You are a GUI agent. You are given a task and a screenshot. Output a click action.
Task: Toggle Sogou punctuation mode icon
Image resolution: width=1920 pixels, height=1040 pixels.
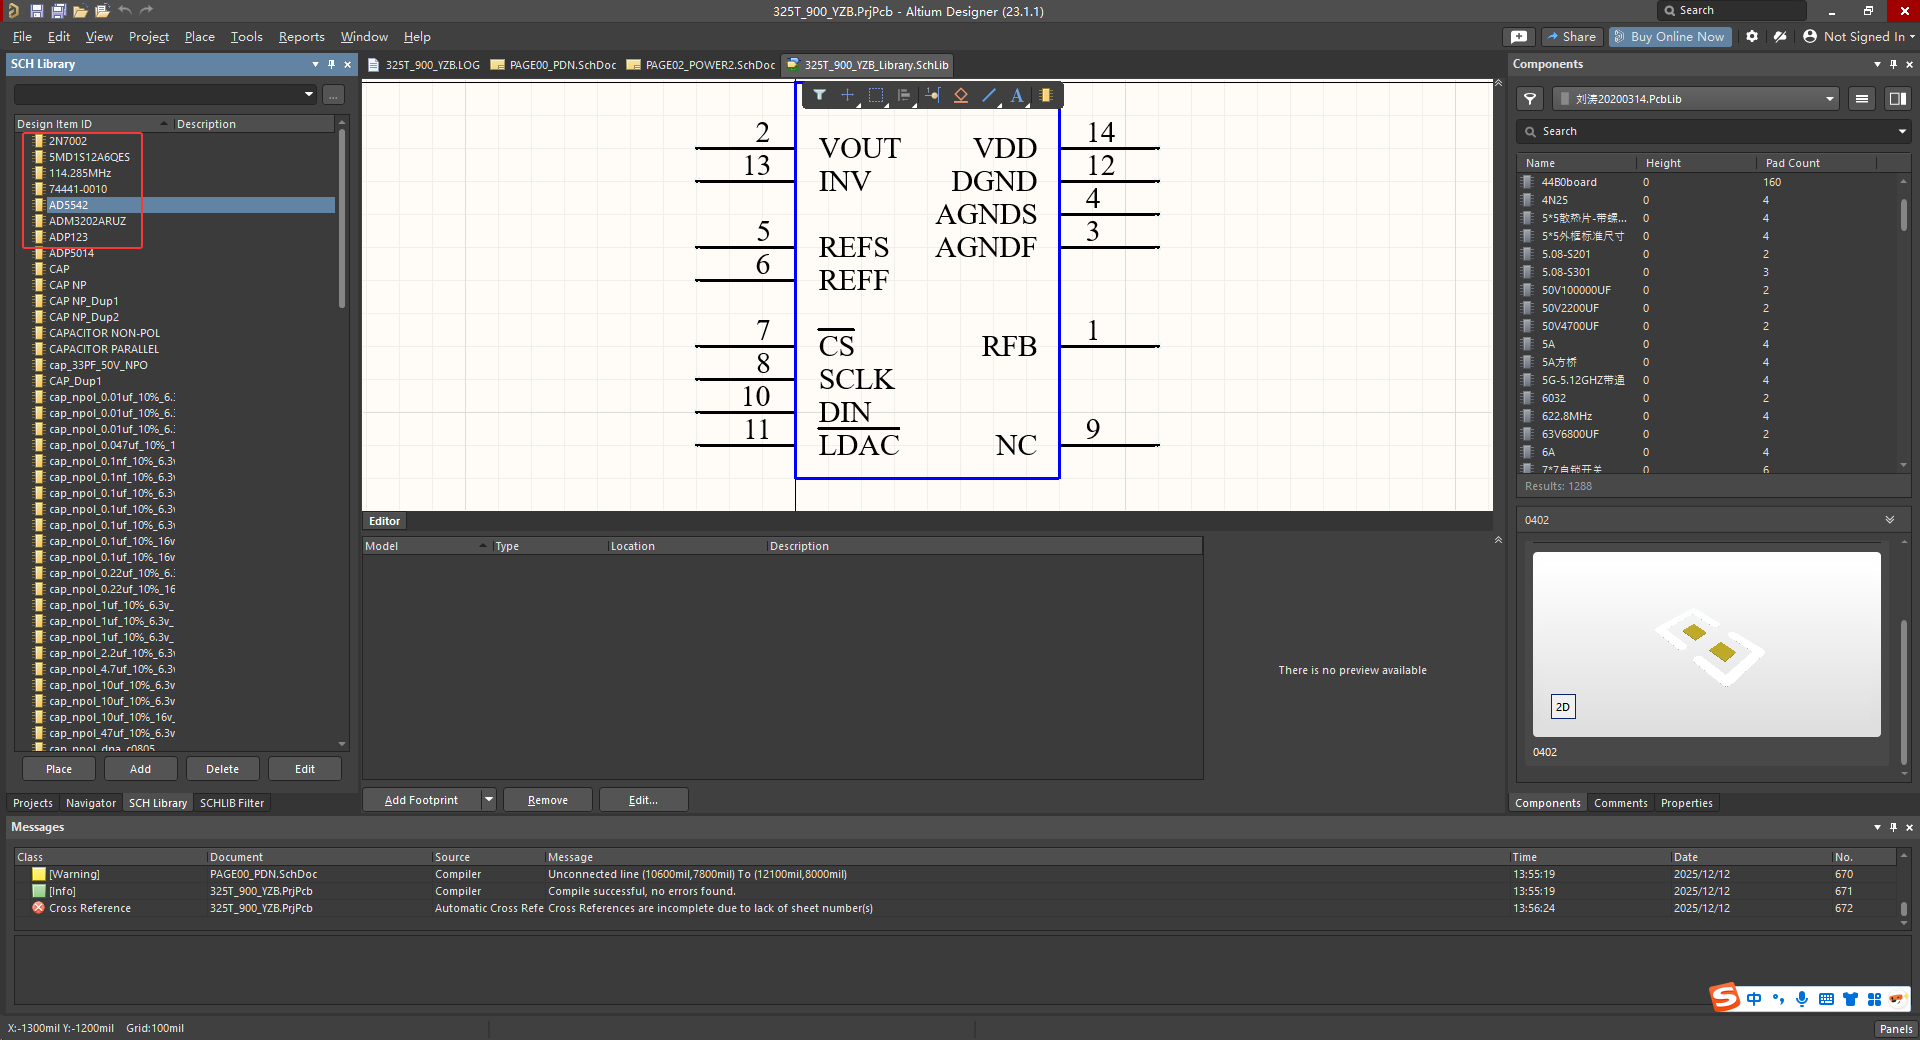pyautogui.click(x=1778, y=999)
